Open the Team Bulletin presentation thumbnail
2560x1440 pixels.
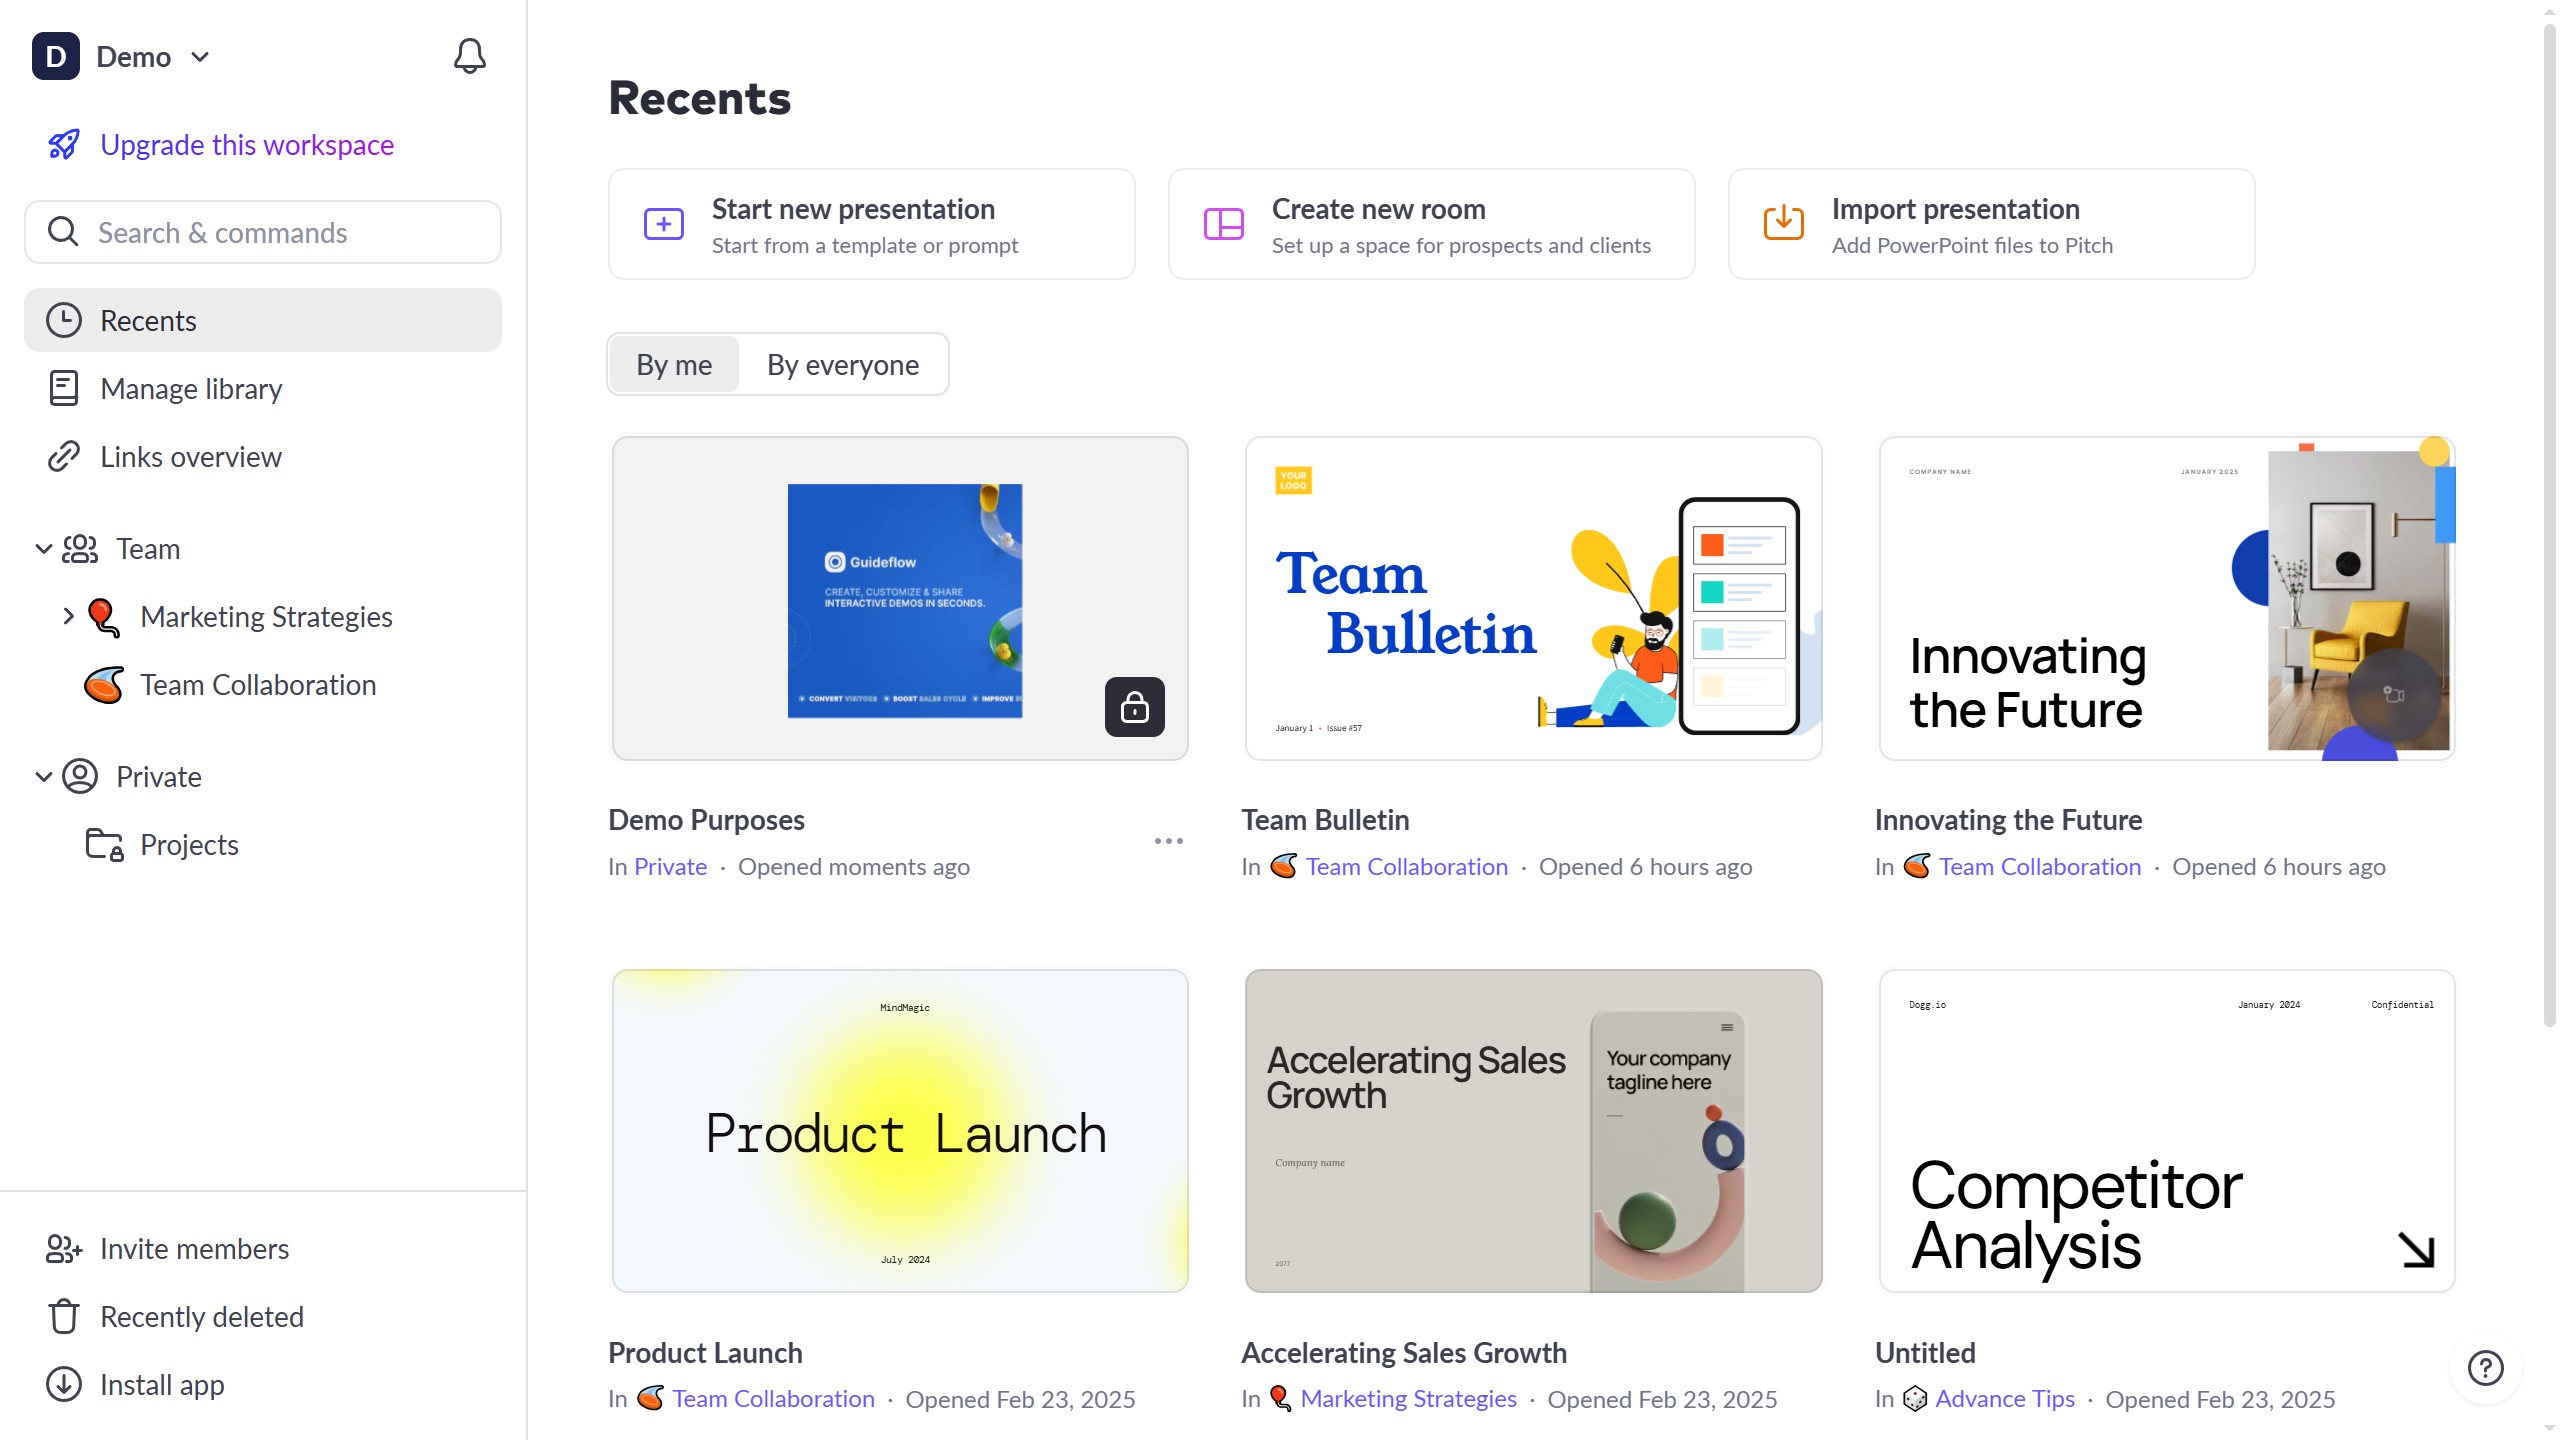click(x=1533, y=598)
